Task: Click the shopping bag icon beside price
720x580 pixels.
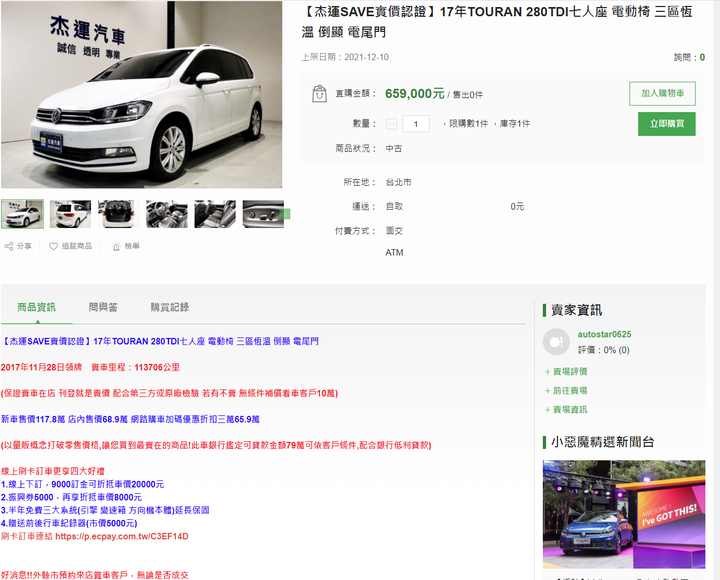Action: coord(319,94)
